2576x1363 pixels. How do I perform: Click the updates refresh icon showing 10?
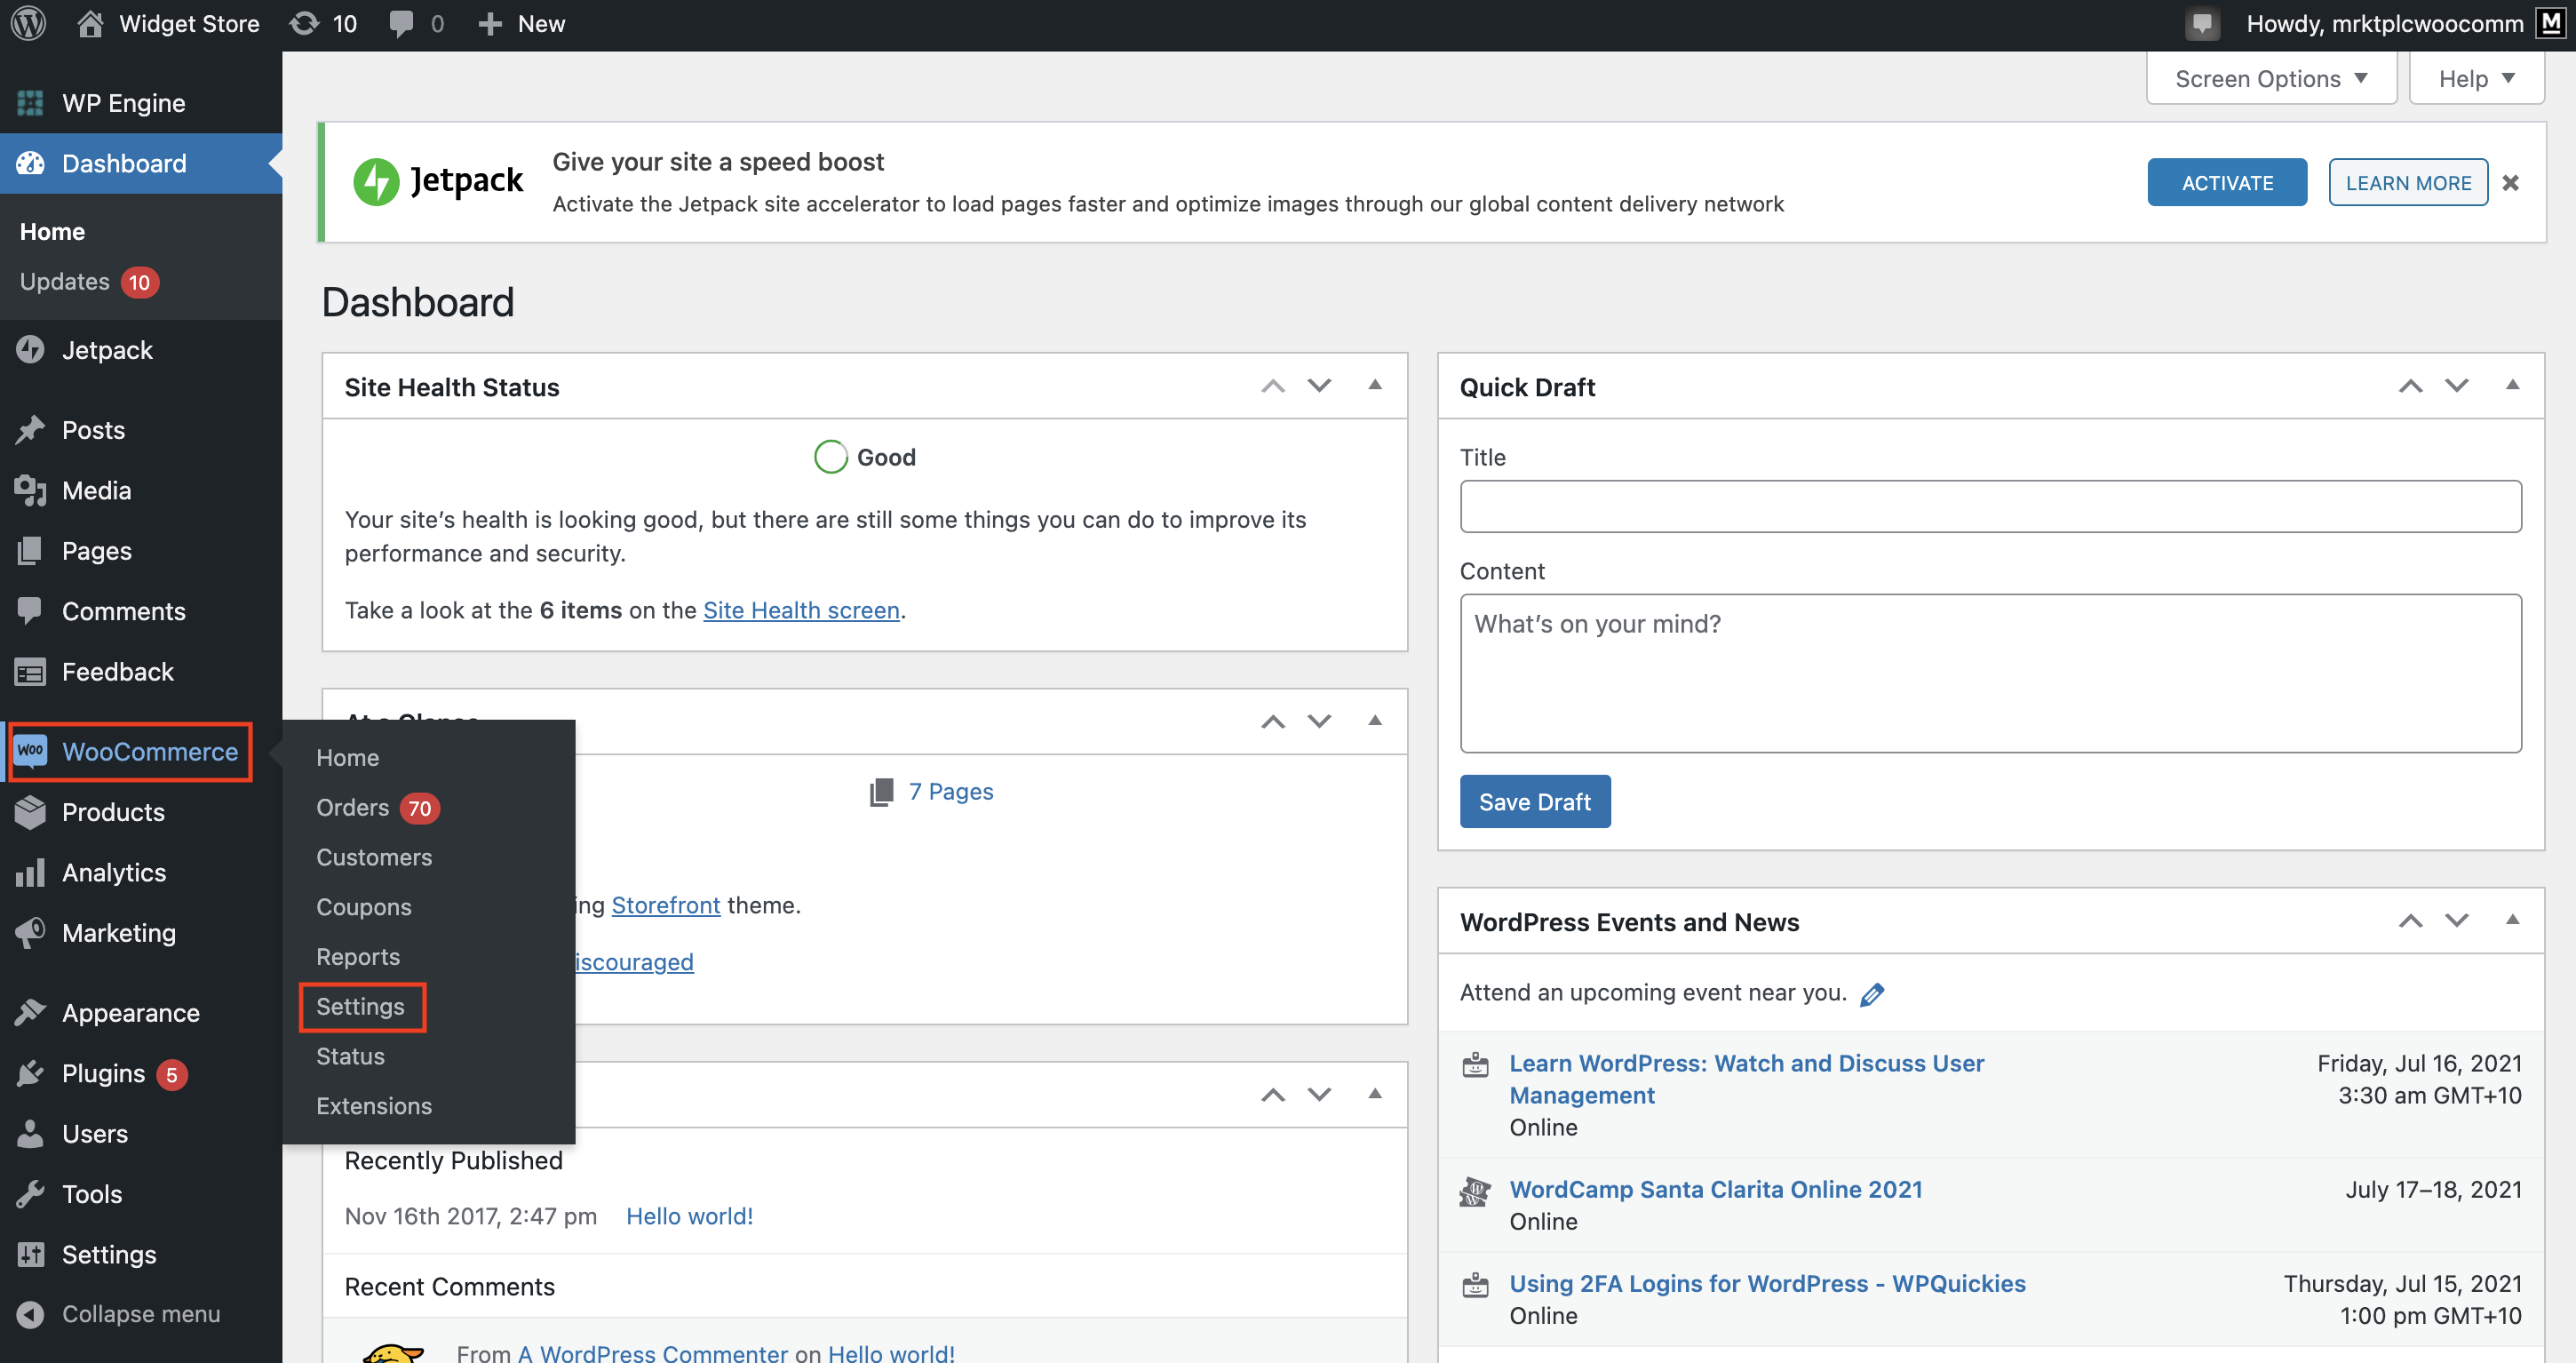click(304, 23)
